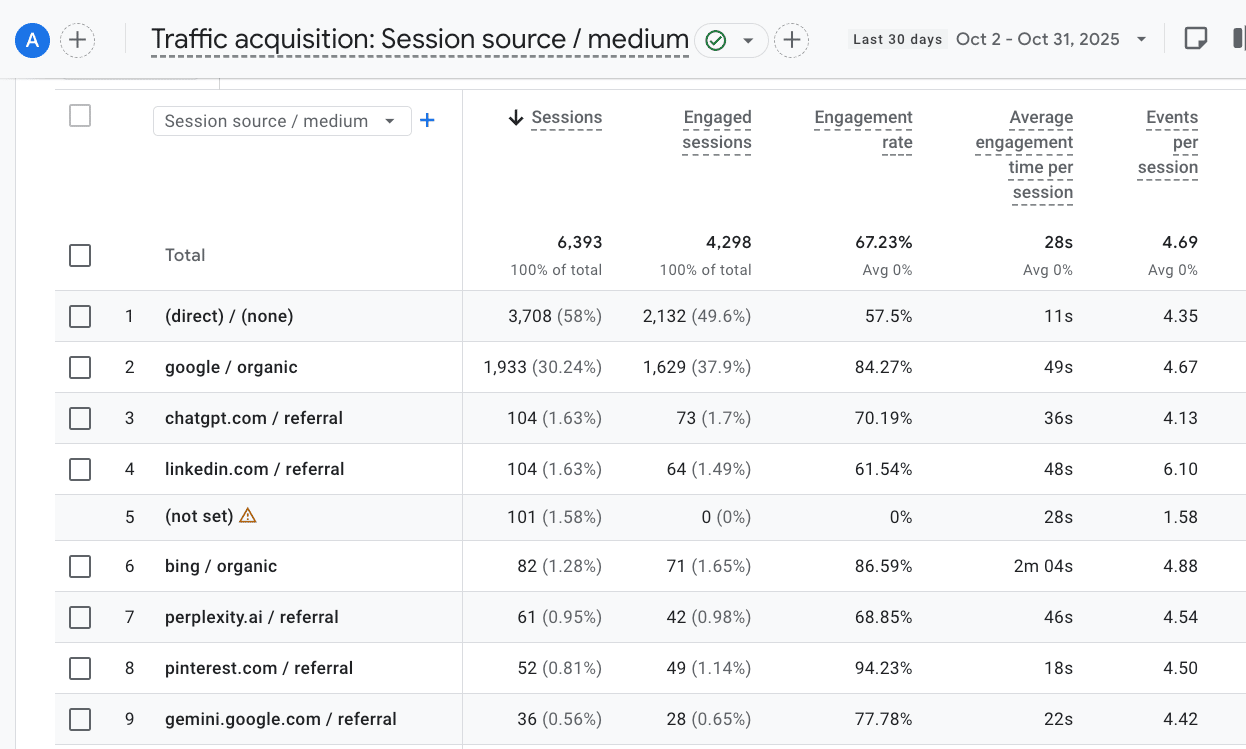Open the Session source / medium dropdown
Viewport: 1246px width, 749px height.
(x=282, y=121)
